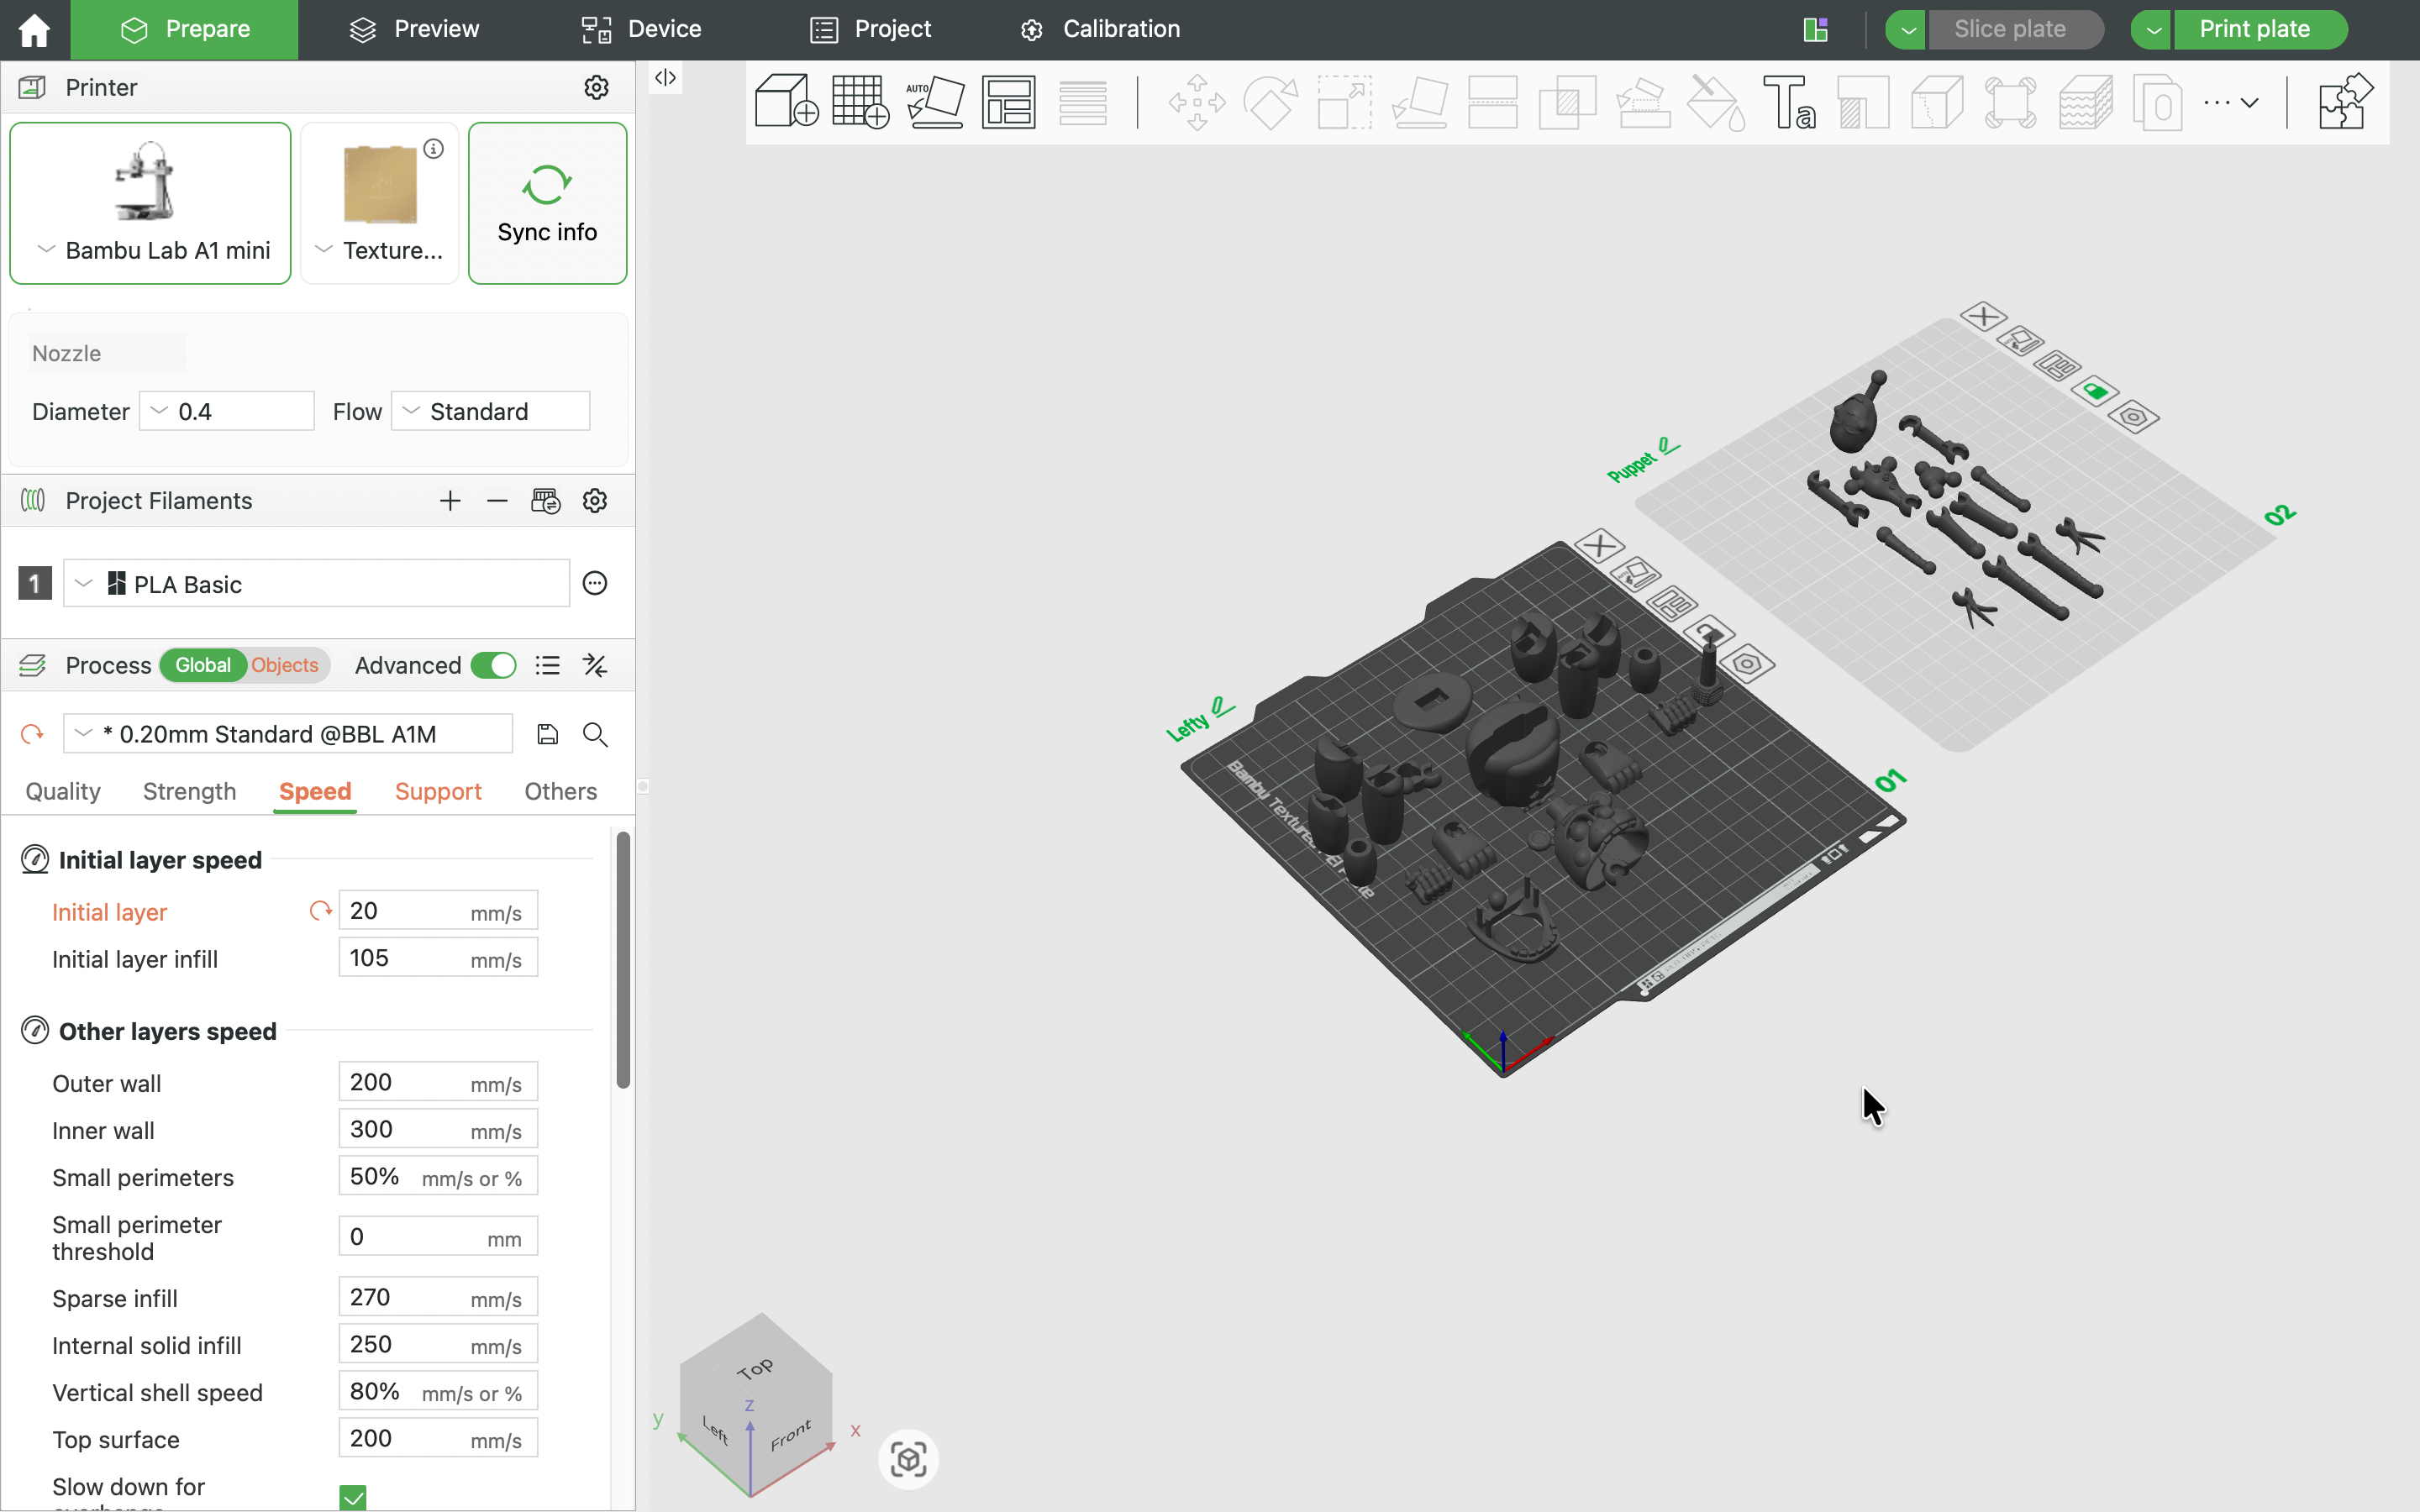The height and width of the screenshot is (1512, 2420).
Task: Click the Add cube icon in toolbar
Action: click(786, 102)
